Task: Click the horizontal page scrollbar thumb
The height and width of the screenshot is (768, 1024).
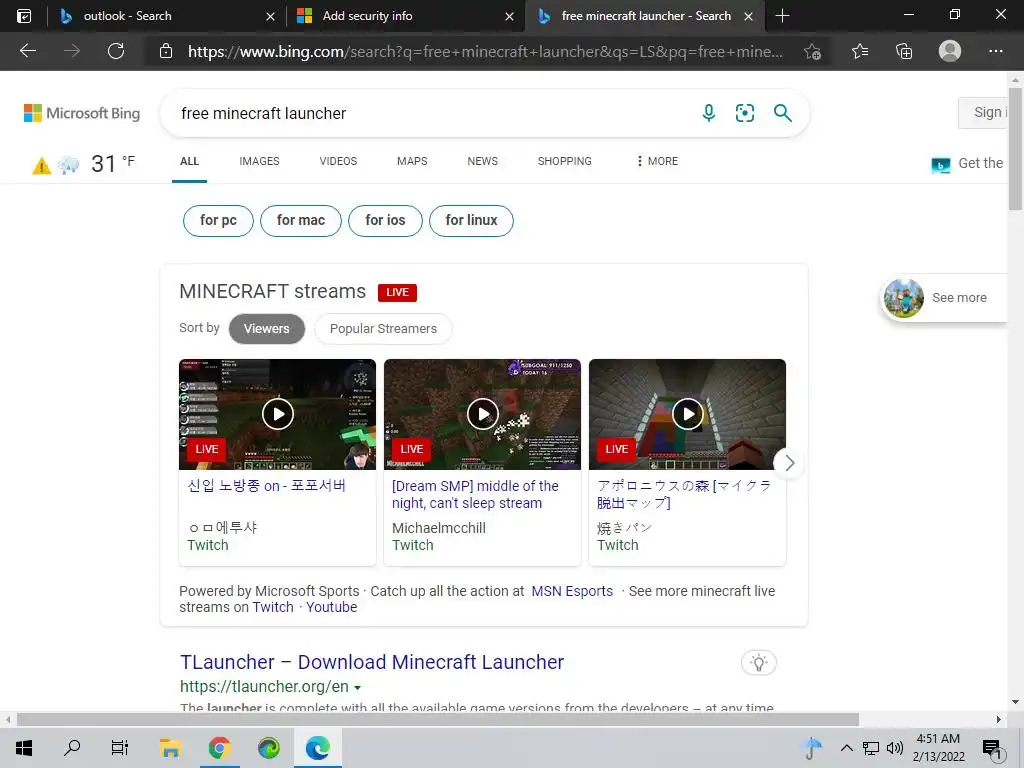Action: pyautogui.click(x=438, y=720)
